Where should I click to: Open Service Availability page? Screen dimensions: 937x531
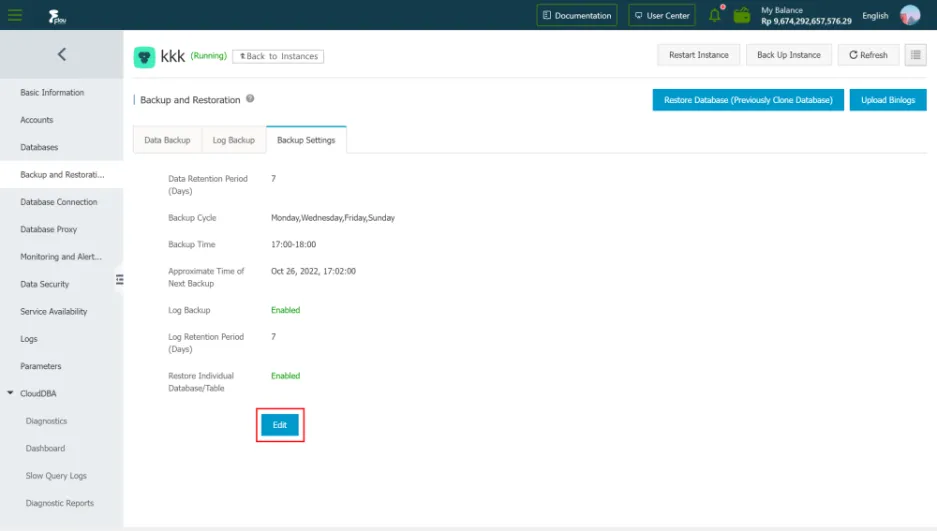54,312
